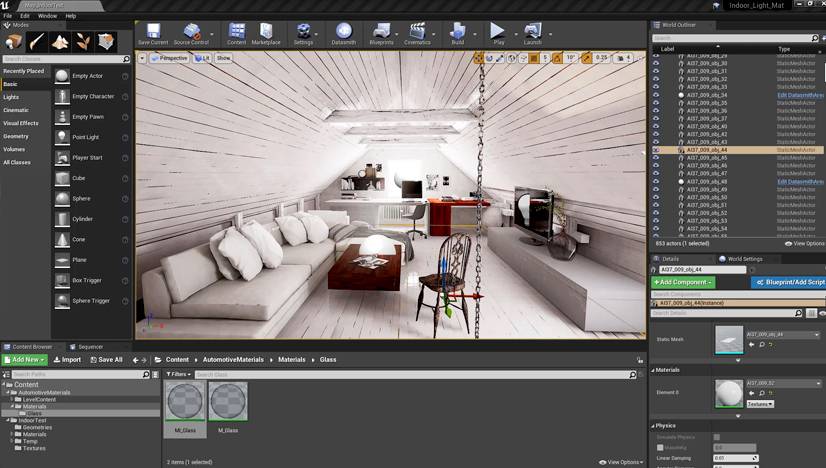Click the Add Component button
This screenshot has height=468, width=826.
683,282
